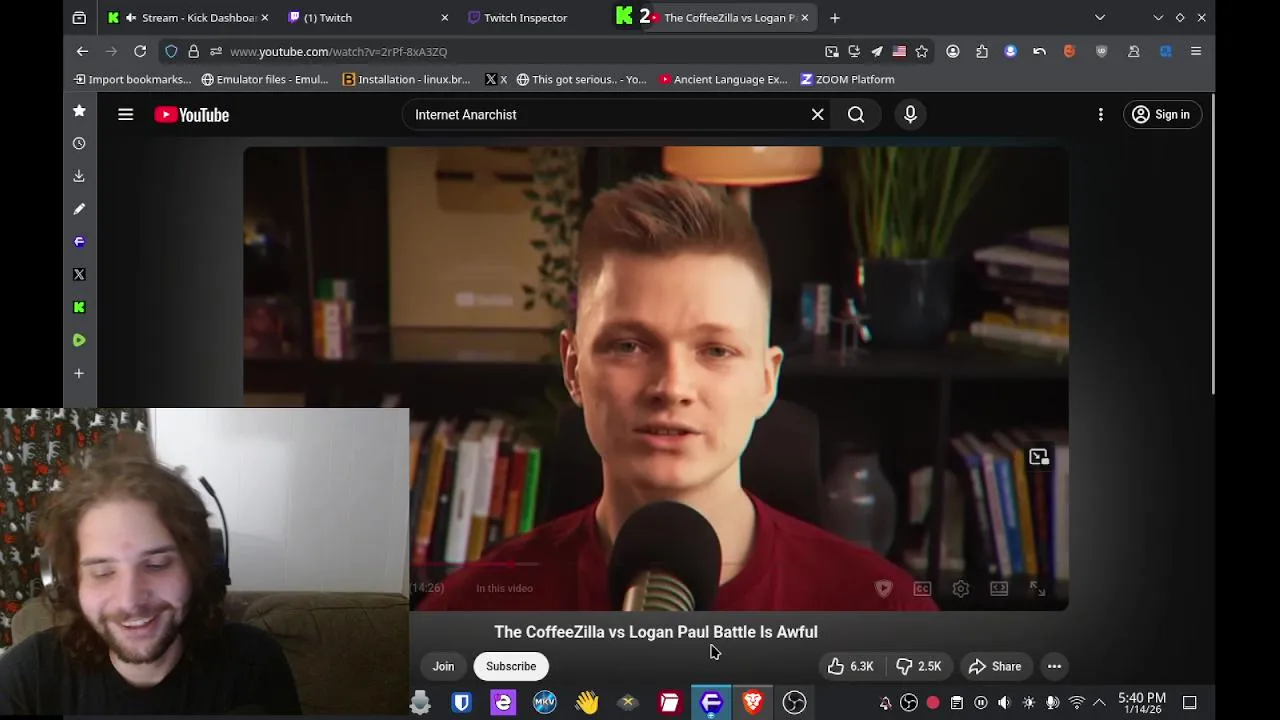Go to the YouTube home logo
This screenshot has height=720, width=1280.
point(192,115)
